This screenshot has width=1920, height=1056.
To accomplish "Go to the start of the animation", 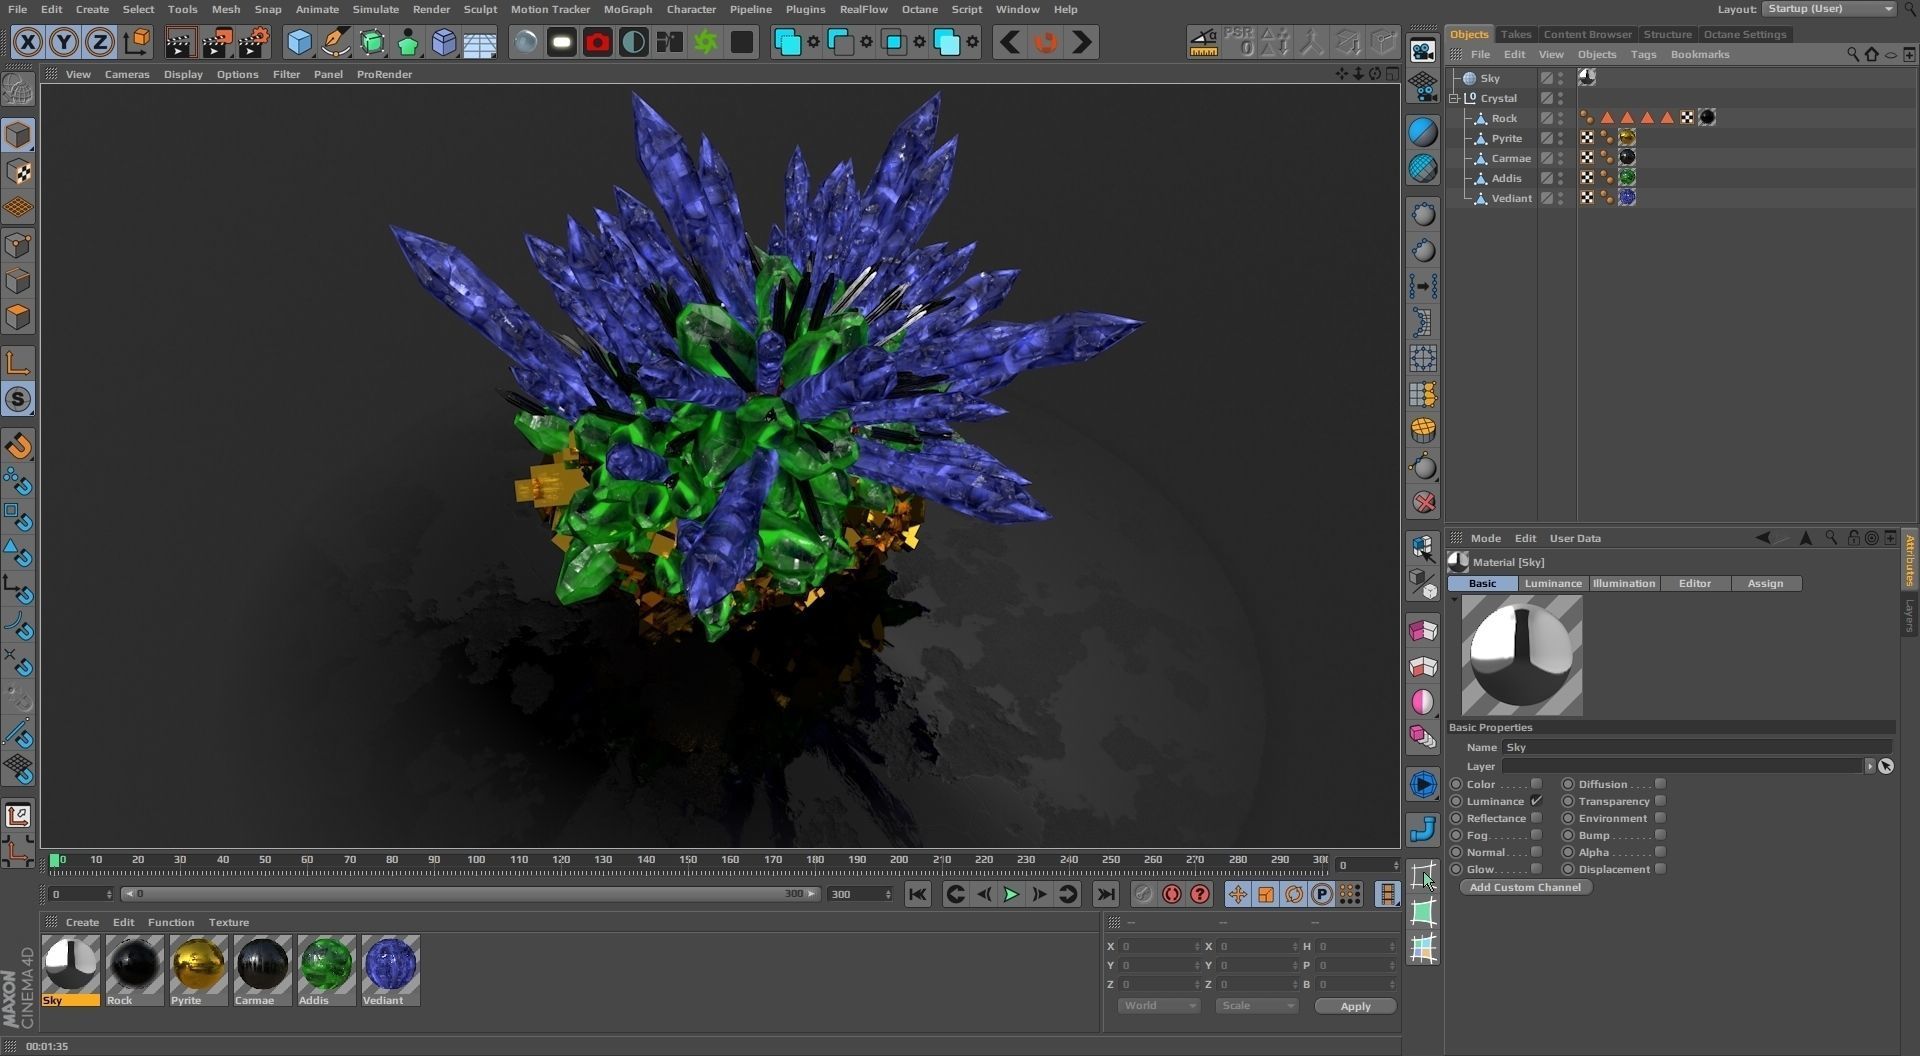I will [x=918, y=894].
